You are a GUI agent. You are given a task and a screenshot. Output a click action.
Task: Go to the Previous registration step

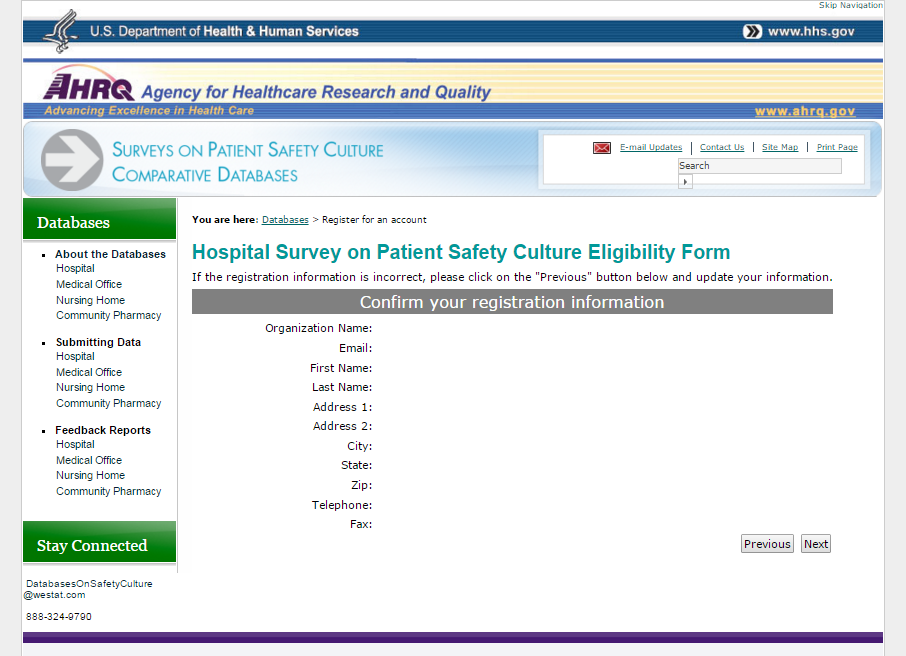[x=767, y=544]
